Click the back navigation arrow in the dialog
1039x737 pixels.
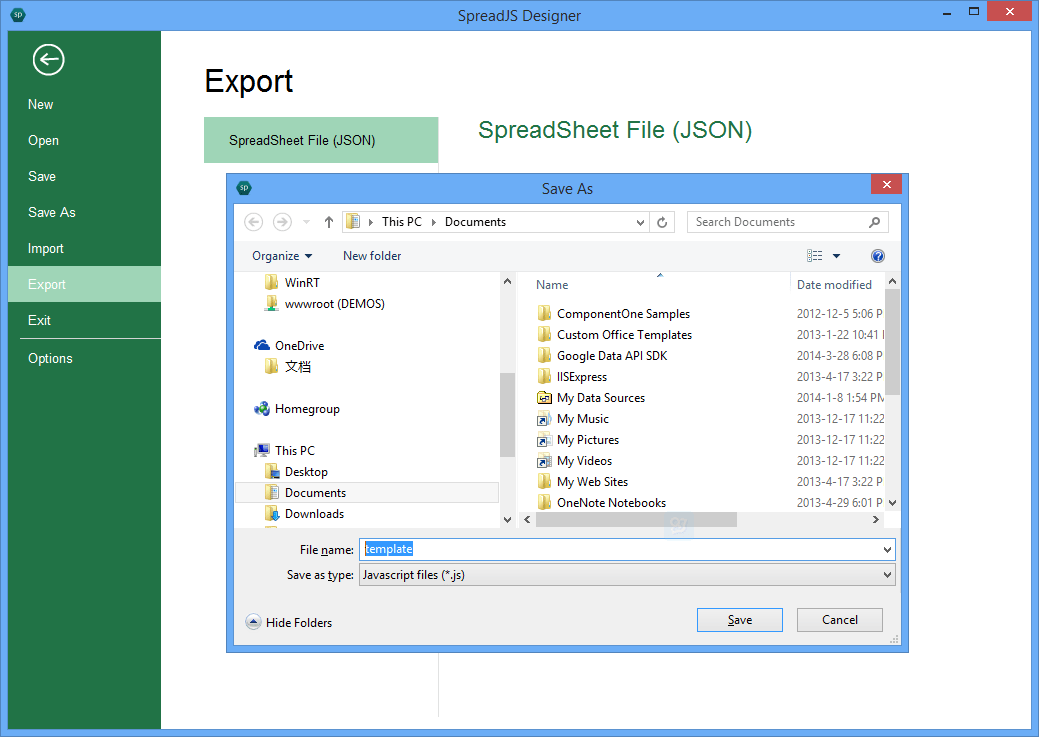pos(253,221)
